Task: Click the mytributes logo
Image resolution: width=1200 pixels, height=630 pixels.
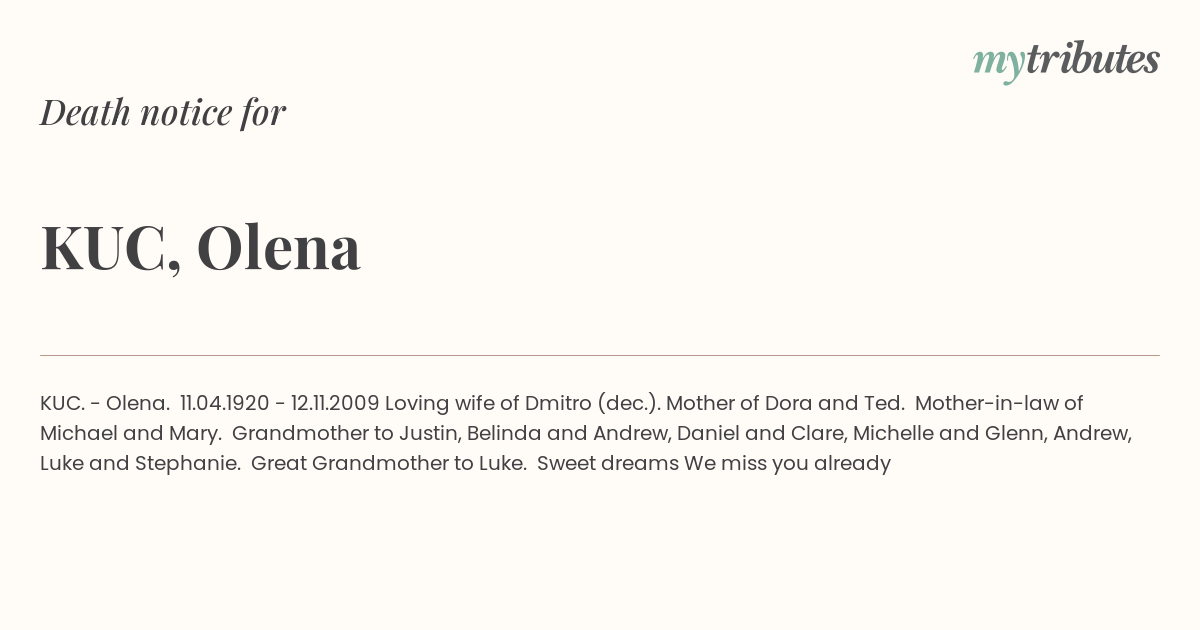Action: click(1066, 61)
